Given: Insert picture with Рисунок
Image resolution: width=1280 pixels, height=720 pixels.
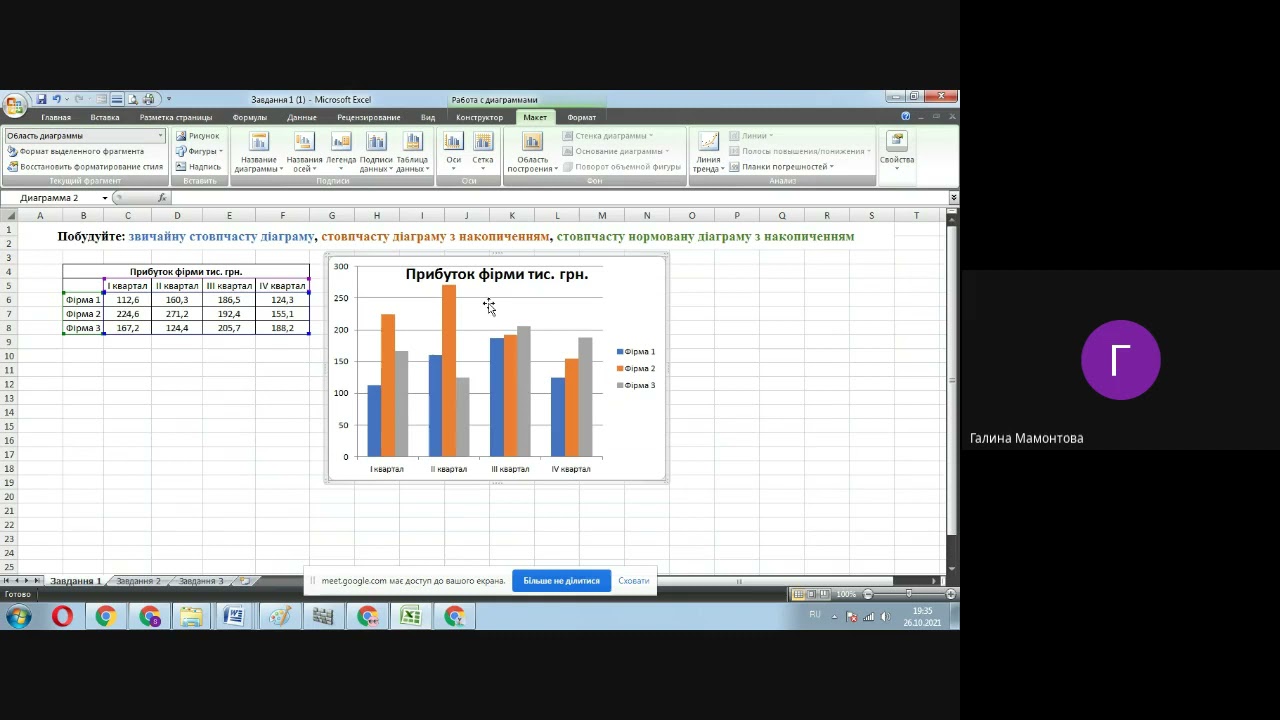Looking at the screenshot, I should (x=198, y=136).
